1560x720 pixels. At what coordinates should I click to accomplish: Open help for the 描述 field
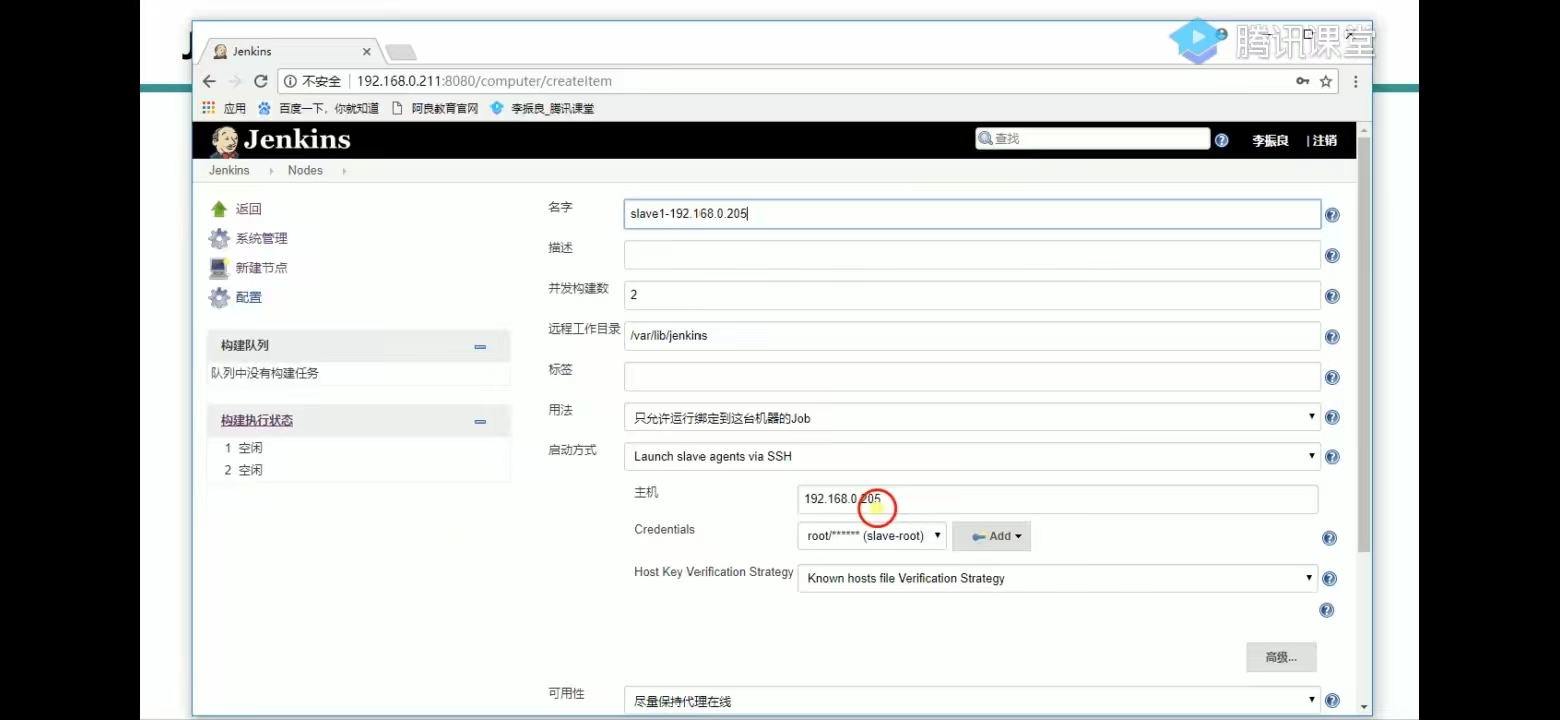[1332, 256]
